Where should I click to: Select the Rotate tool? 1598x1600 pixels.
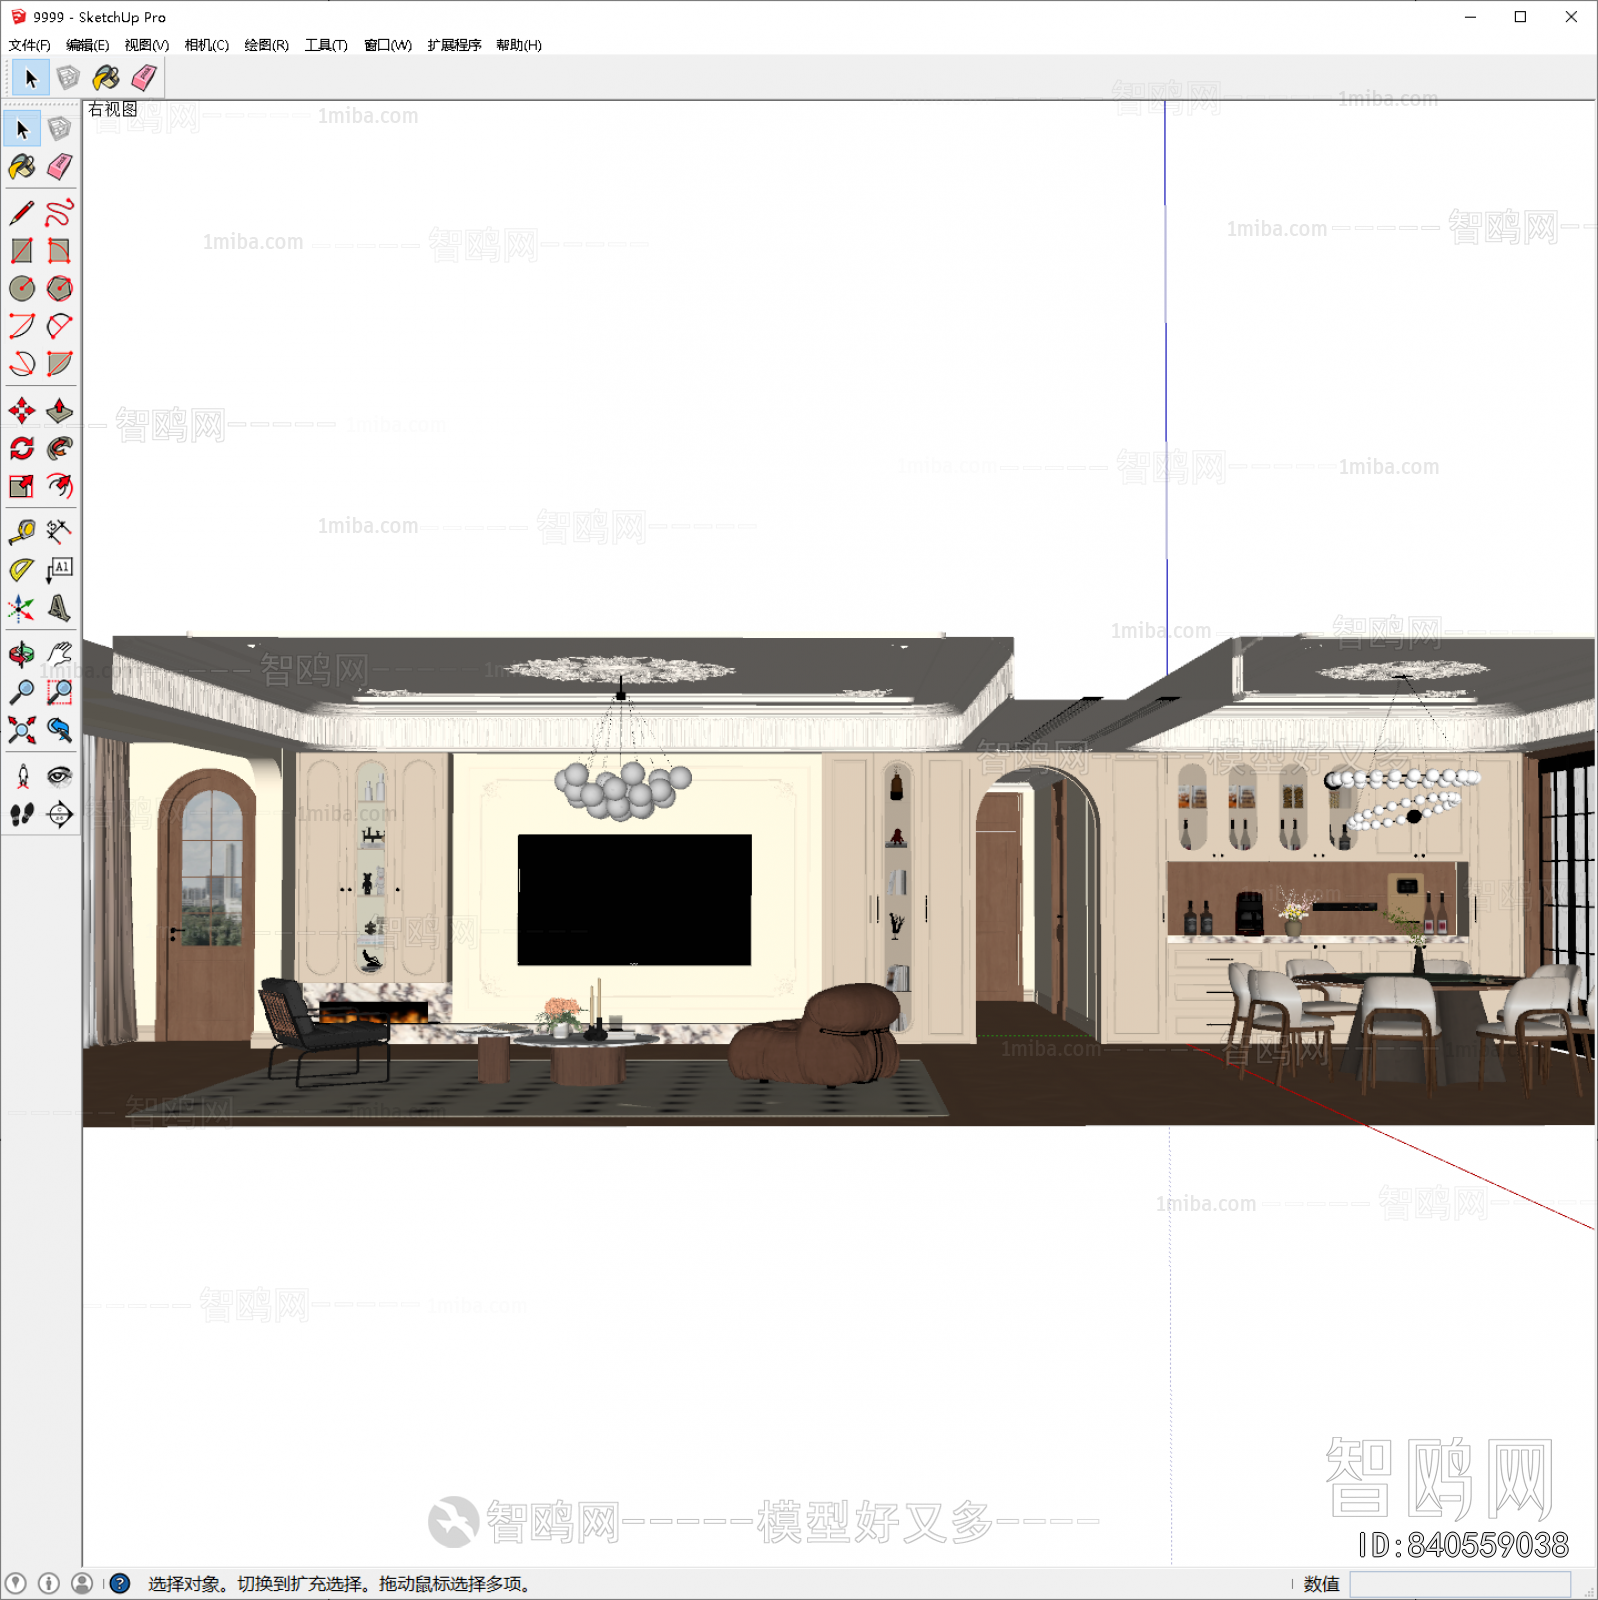[22, 449]
